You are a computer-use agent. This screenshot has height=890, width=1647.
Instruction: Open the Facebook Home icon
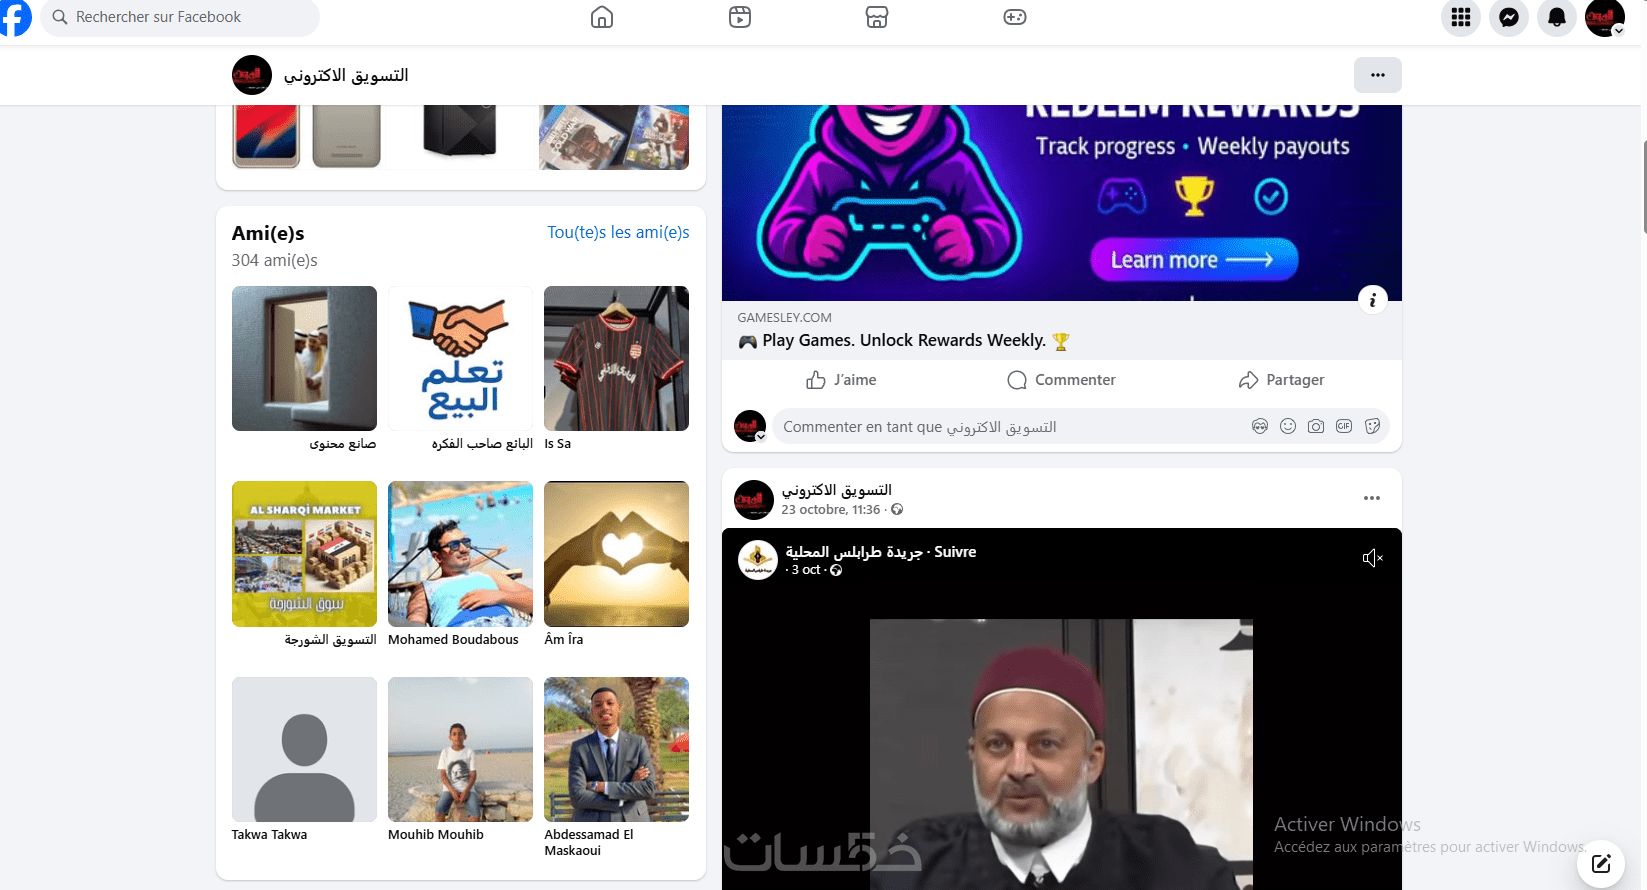point(602,17)
